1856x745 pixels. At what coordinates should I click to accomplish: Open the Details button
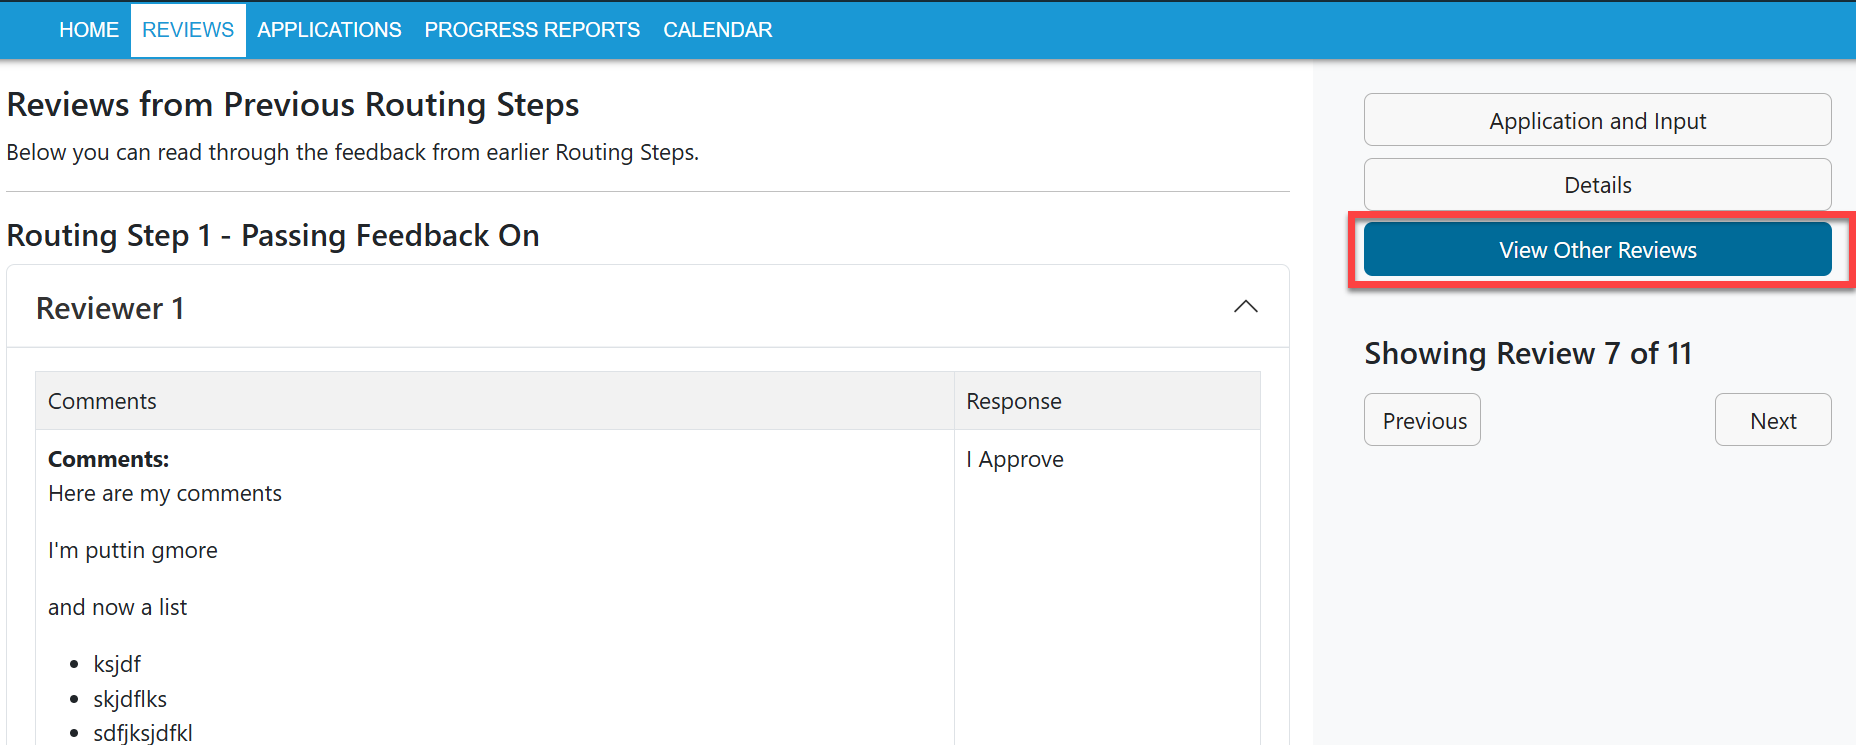click(x=1597, y=185)
